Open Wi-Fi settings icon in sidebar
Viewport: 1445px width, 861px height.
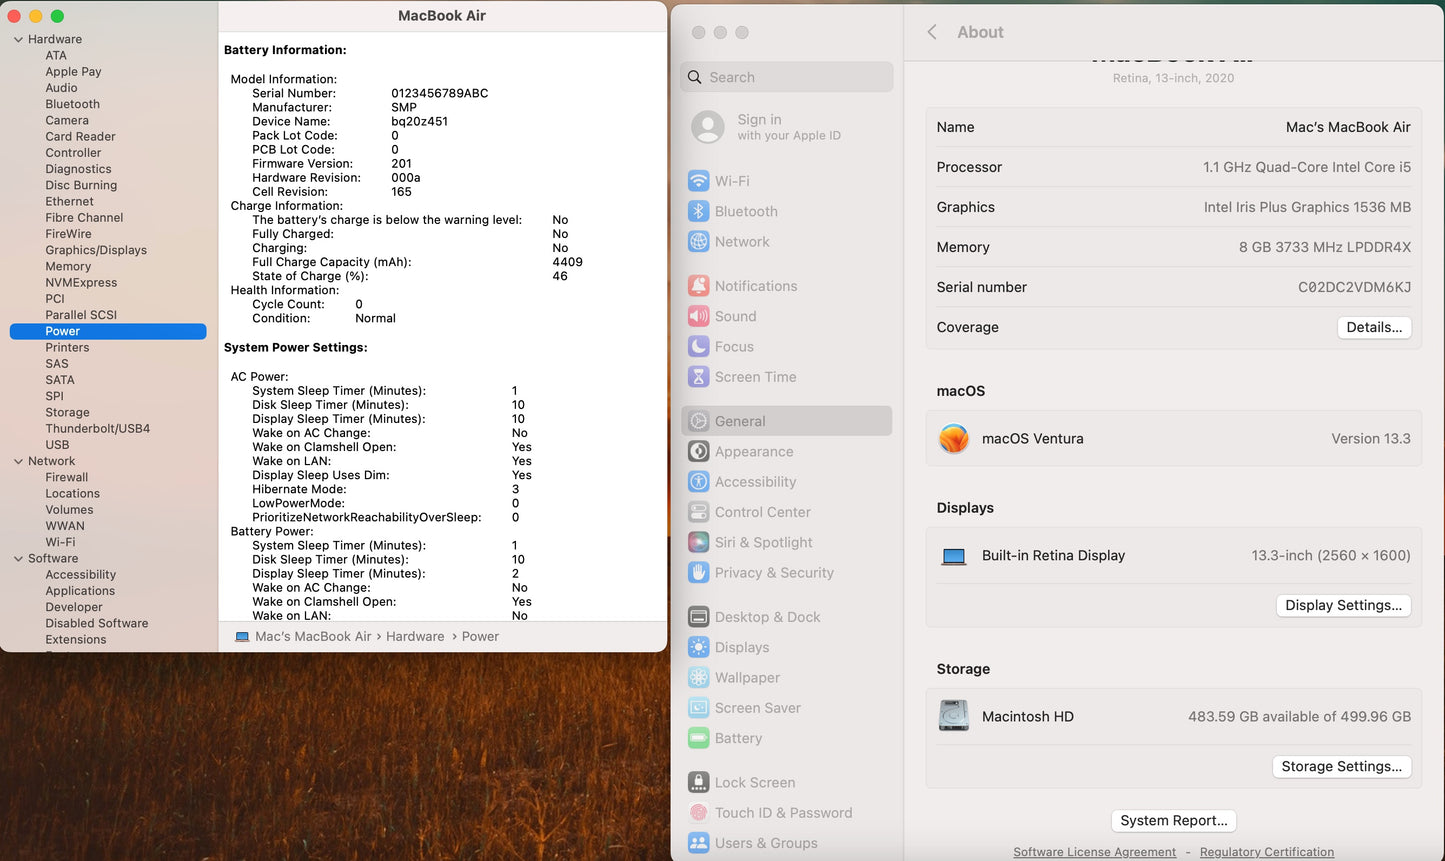click(698, 181)
